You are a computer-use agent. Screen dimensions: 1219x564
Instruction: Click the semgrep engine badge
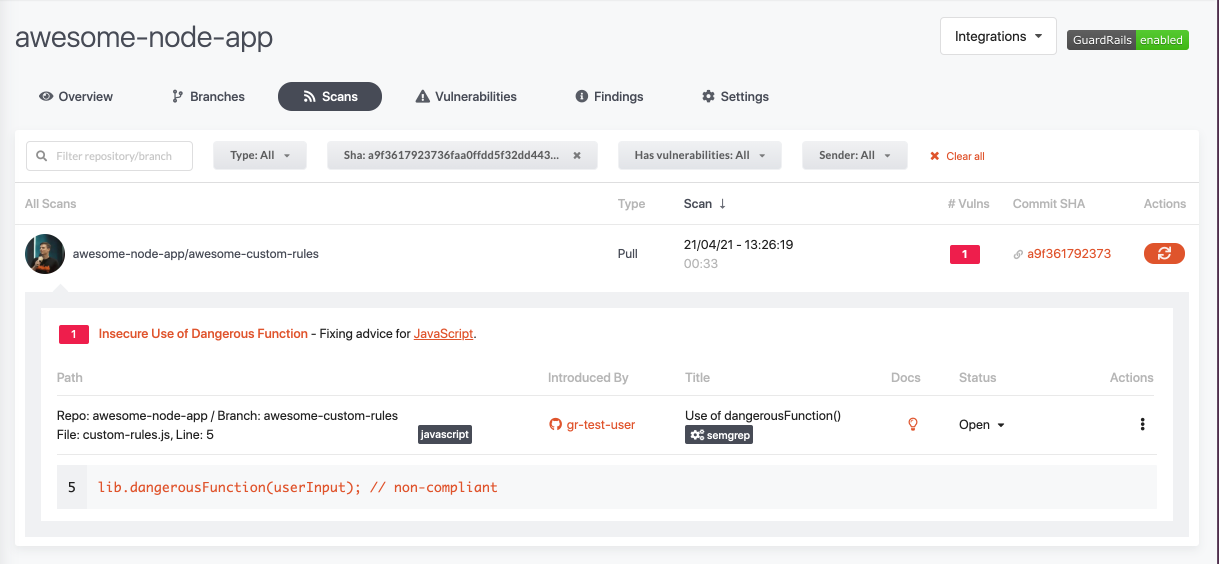pyautogui.click(x=719, y=435)
